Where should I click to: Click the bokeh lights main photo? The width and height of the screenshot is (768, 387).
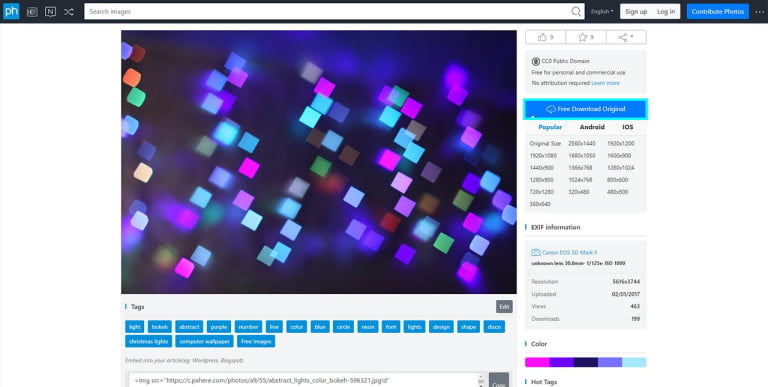click(x=319, y=162)
